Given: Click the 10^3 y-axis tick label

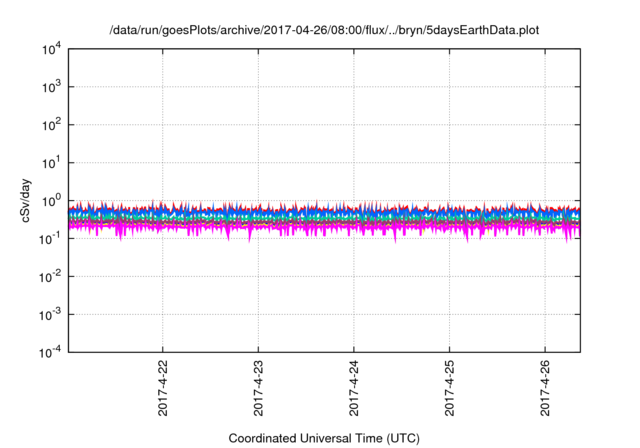Looking at the screenshot, I should [x=52, y=87].
